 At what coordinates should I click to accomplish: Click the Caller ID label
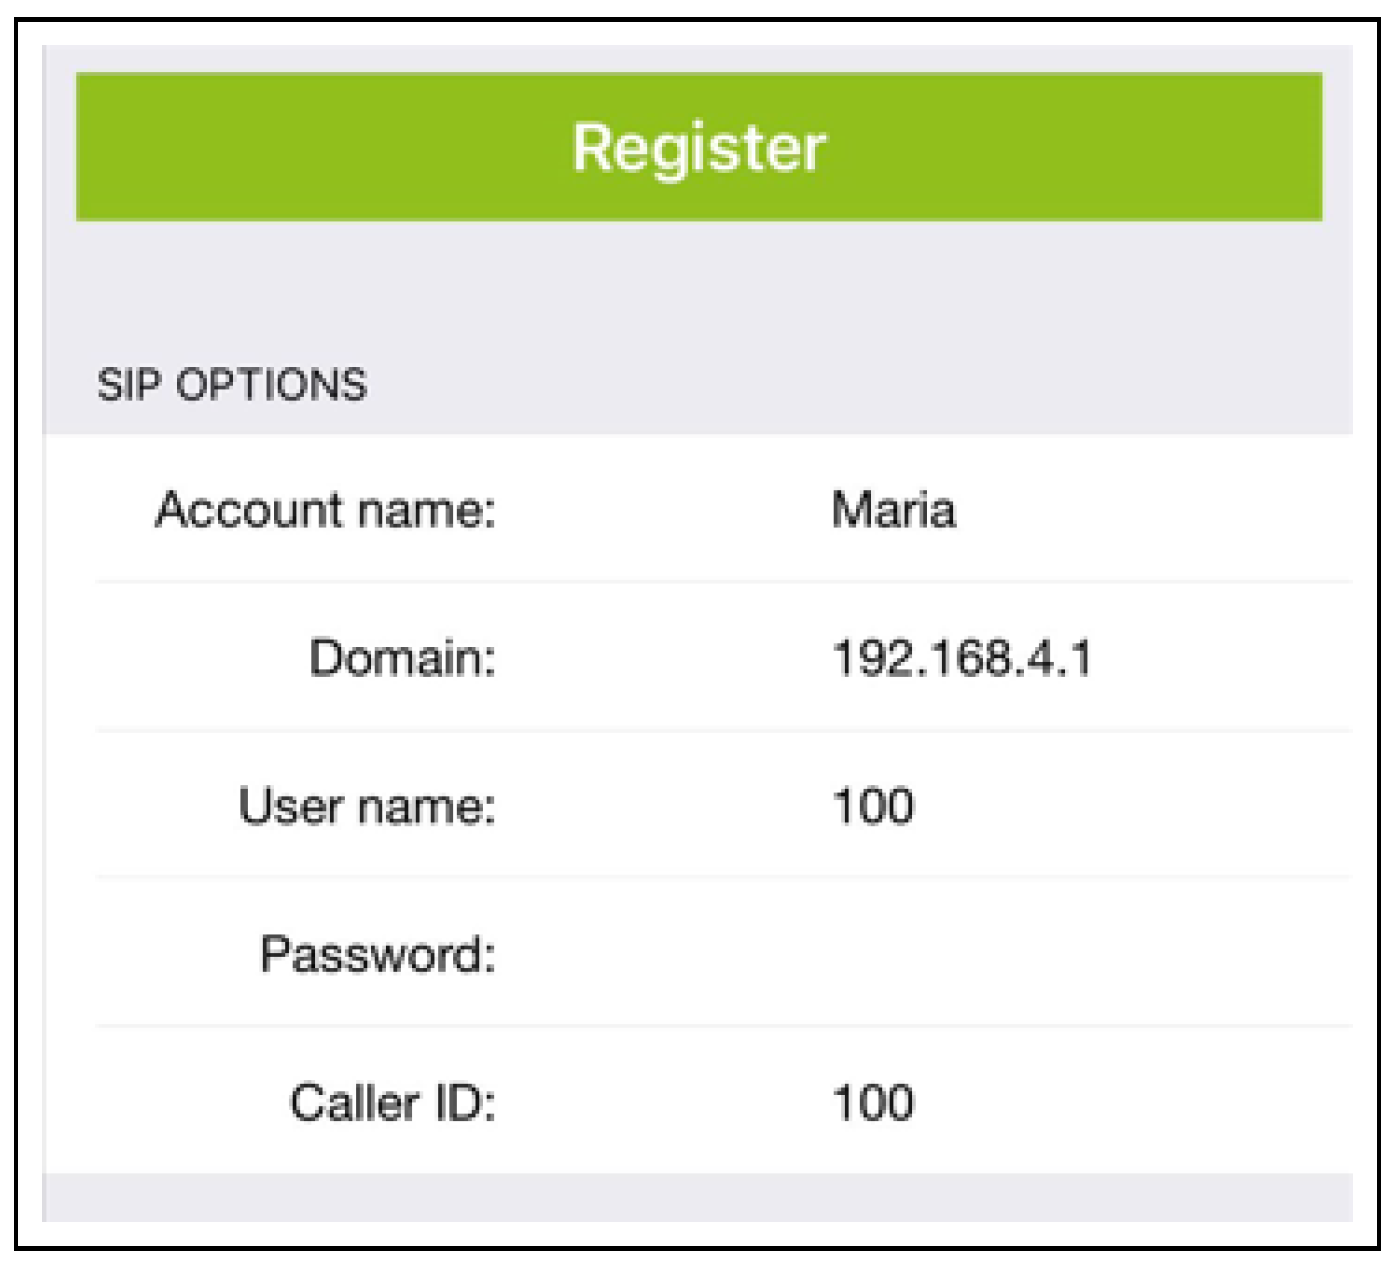[x=392, y=1103]
